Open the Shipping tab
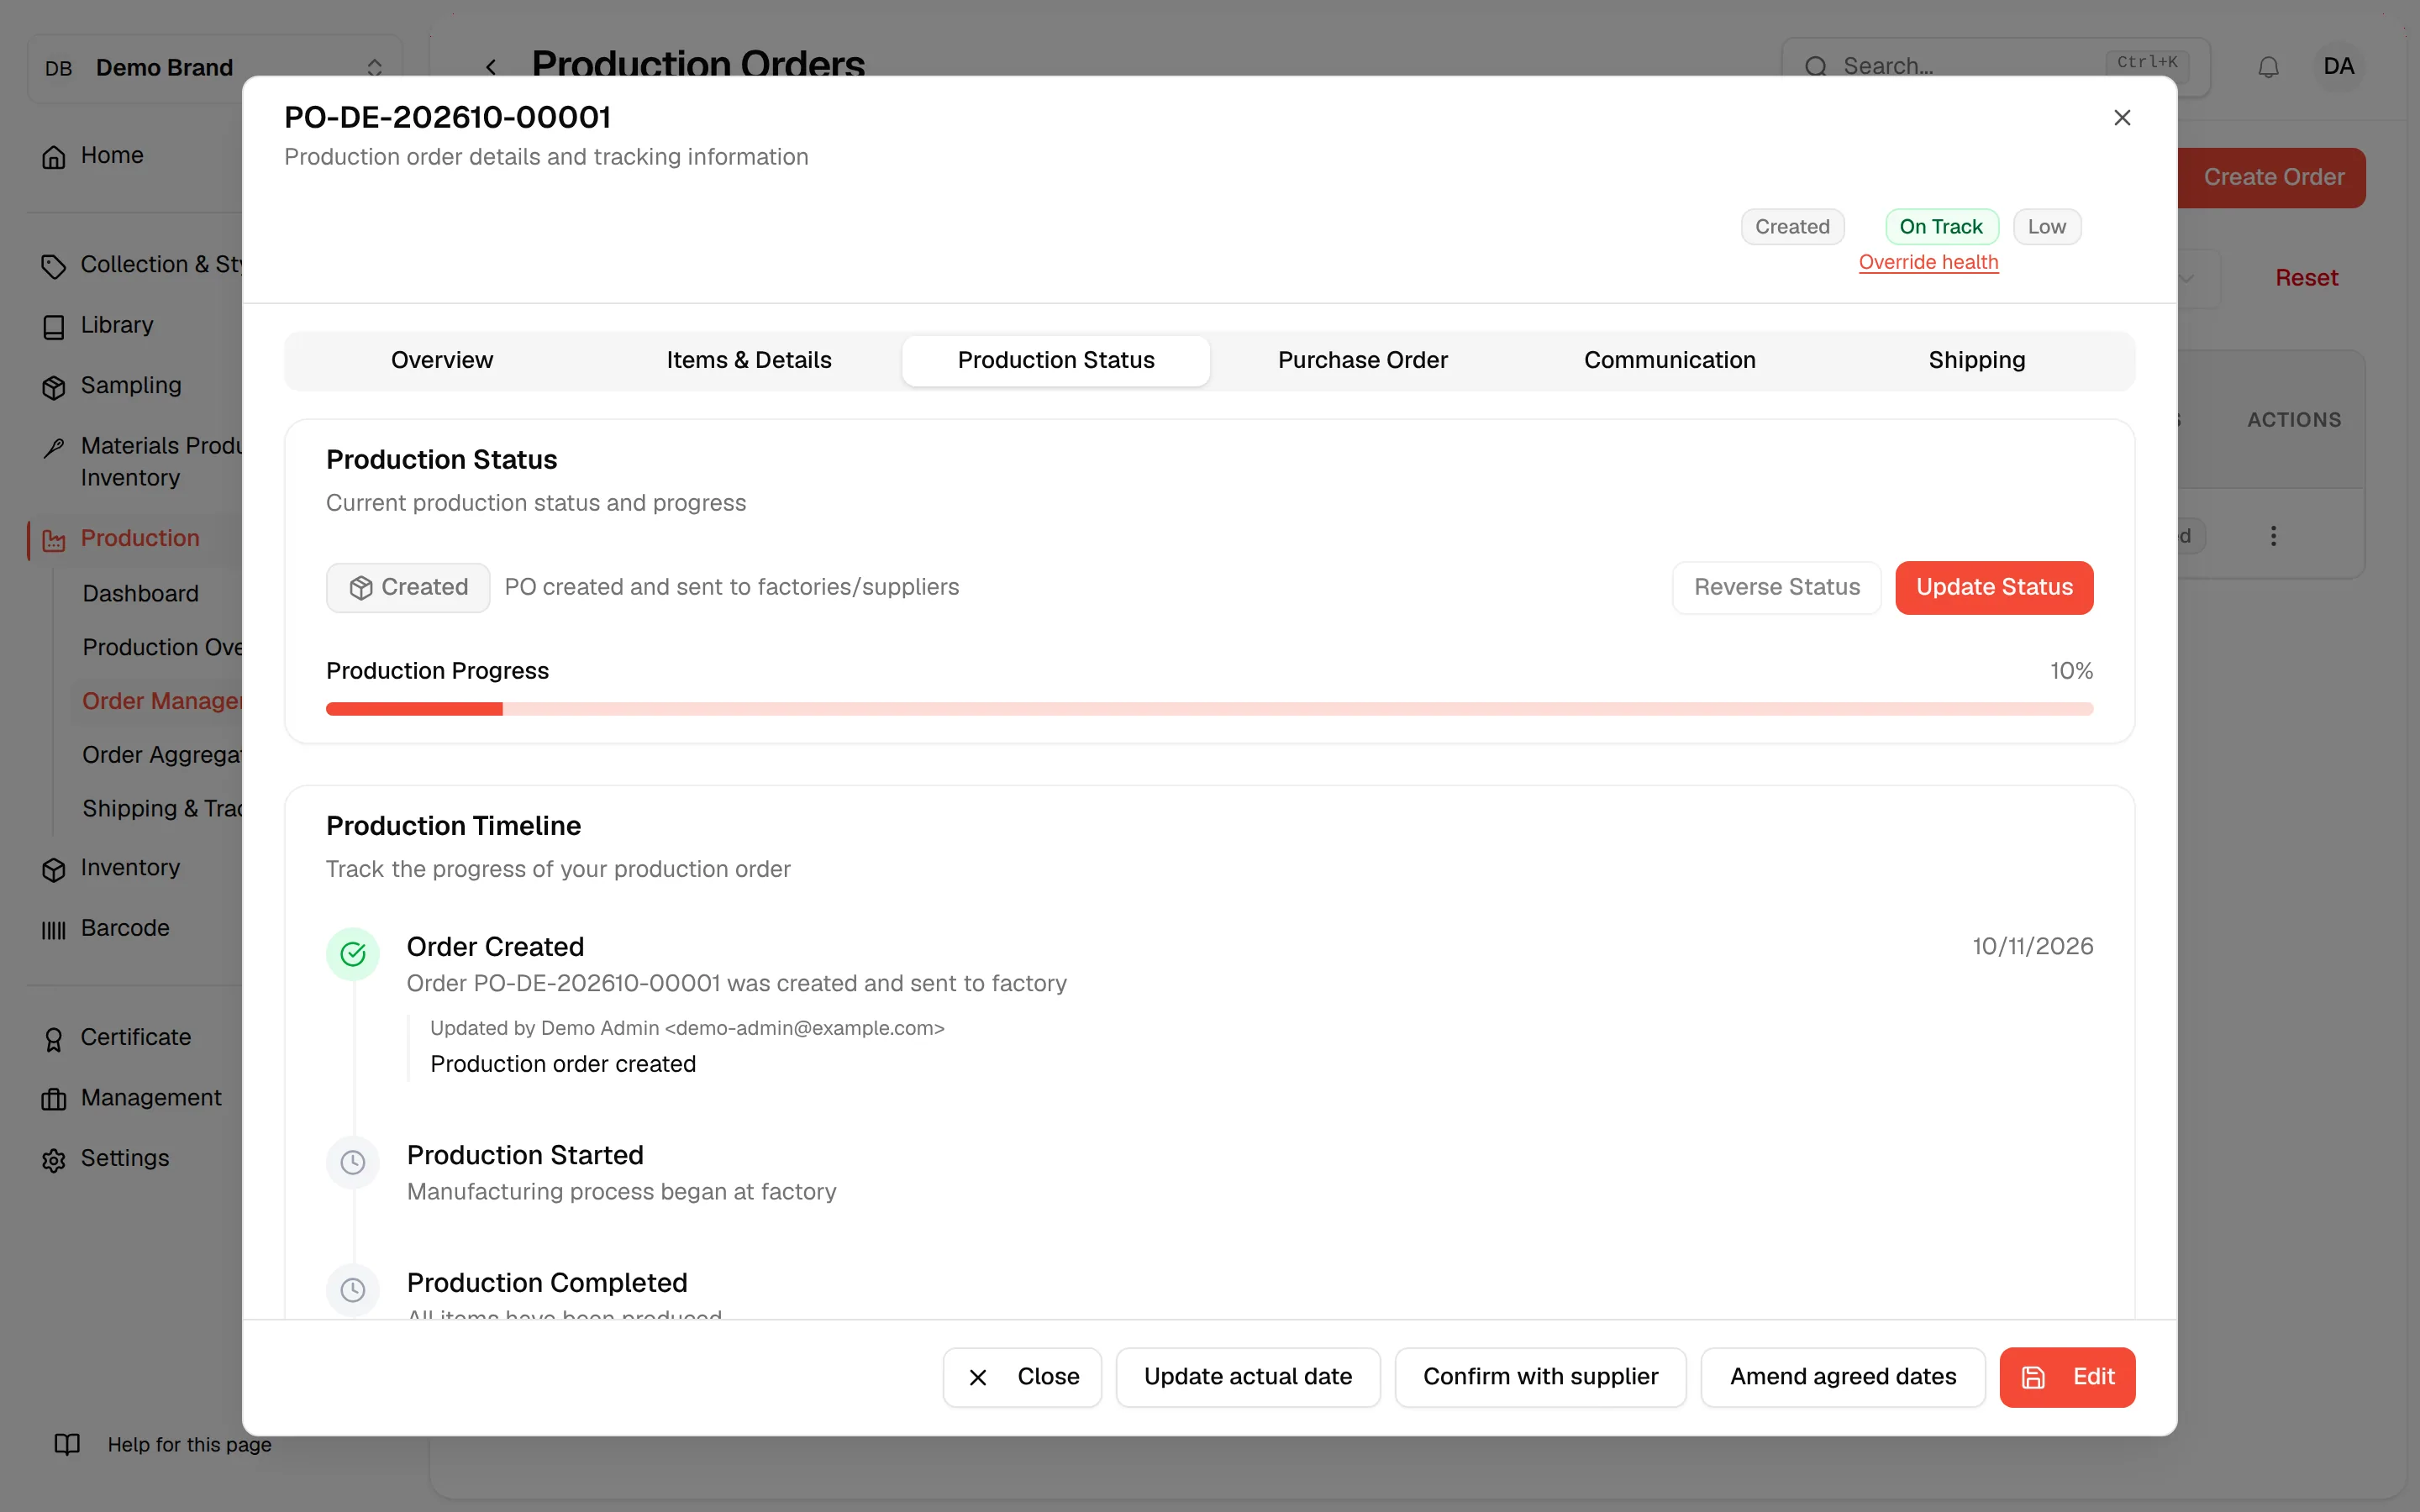2420x1512 pixels. point(1977,360)
